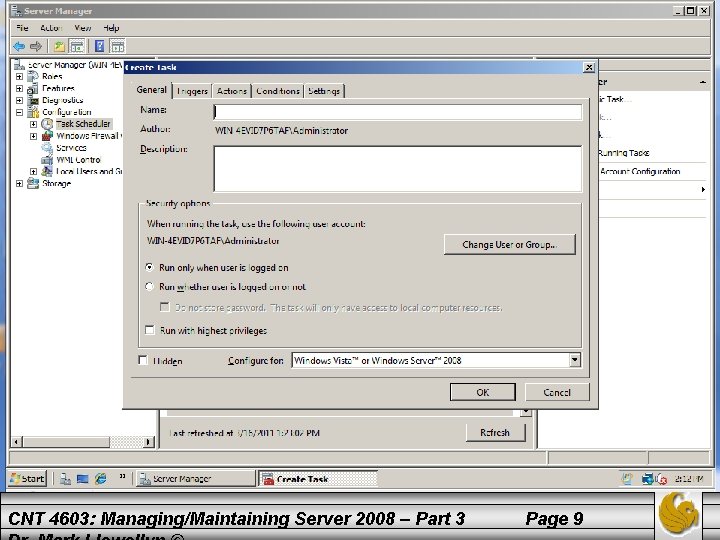Select the Task Scheduler clock icon

(x=47, y=124)
